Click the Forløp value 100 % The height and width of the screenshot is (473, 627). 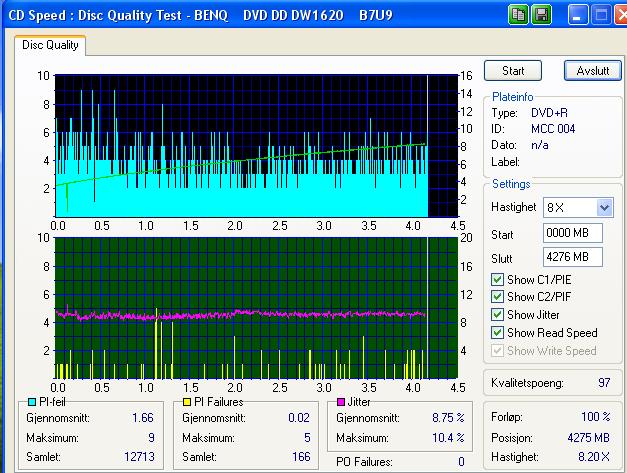(x=596, y=417)
